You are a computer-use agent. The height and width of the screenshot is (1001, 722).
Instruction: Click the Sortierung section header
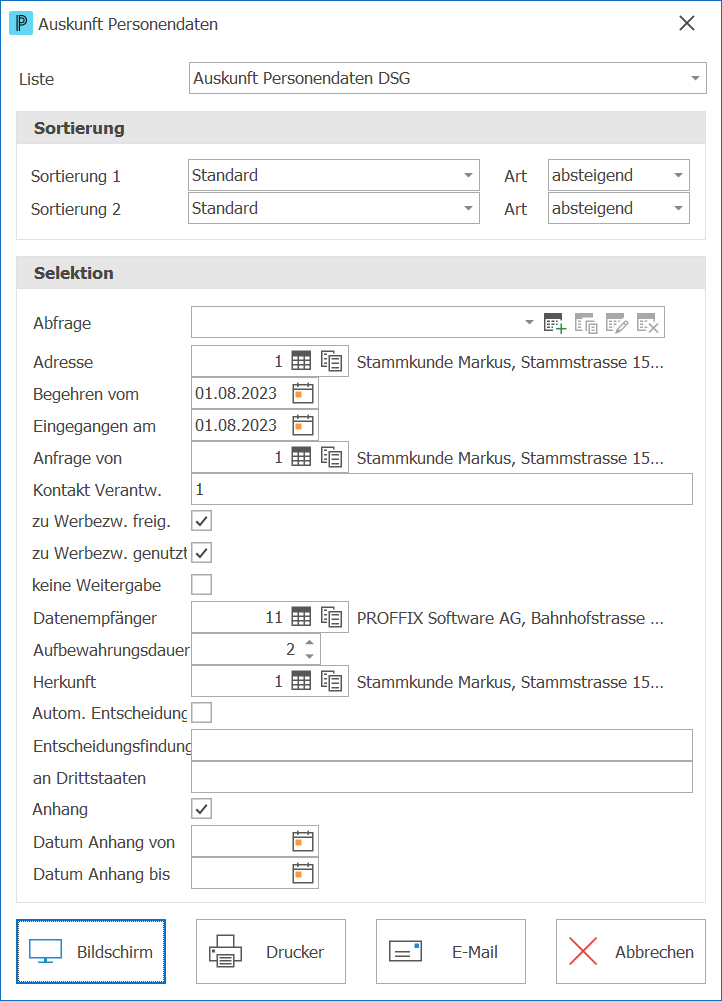(361, 128)
